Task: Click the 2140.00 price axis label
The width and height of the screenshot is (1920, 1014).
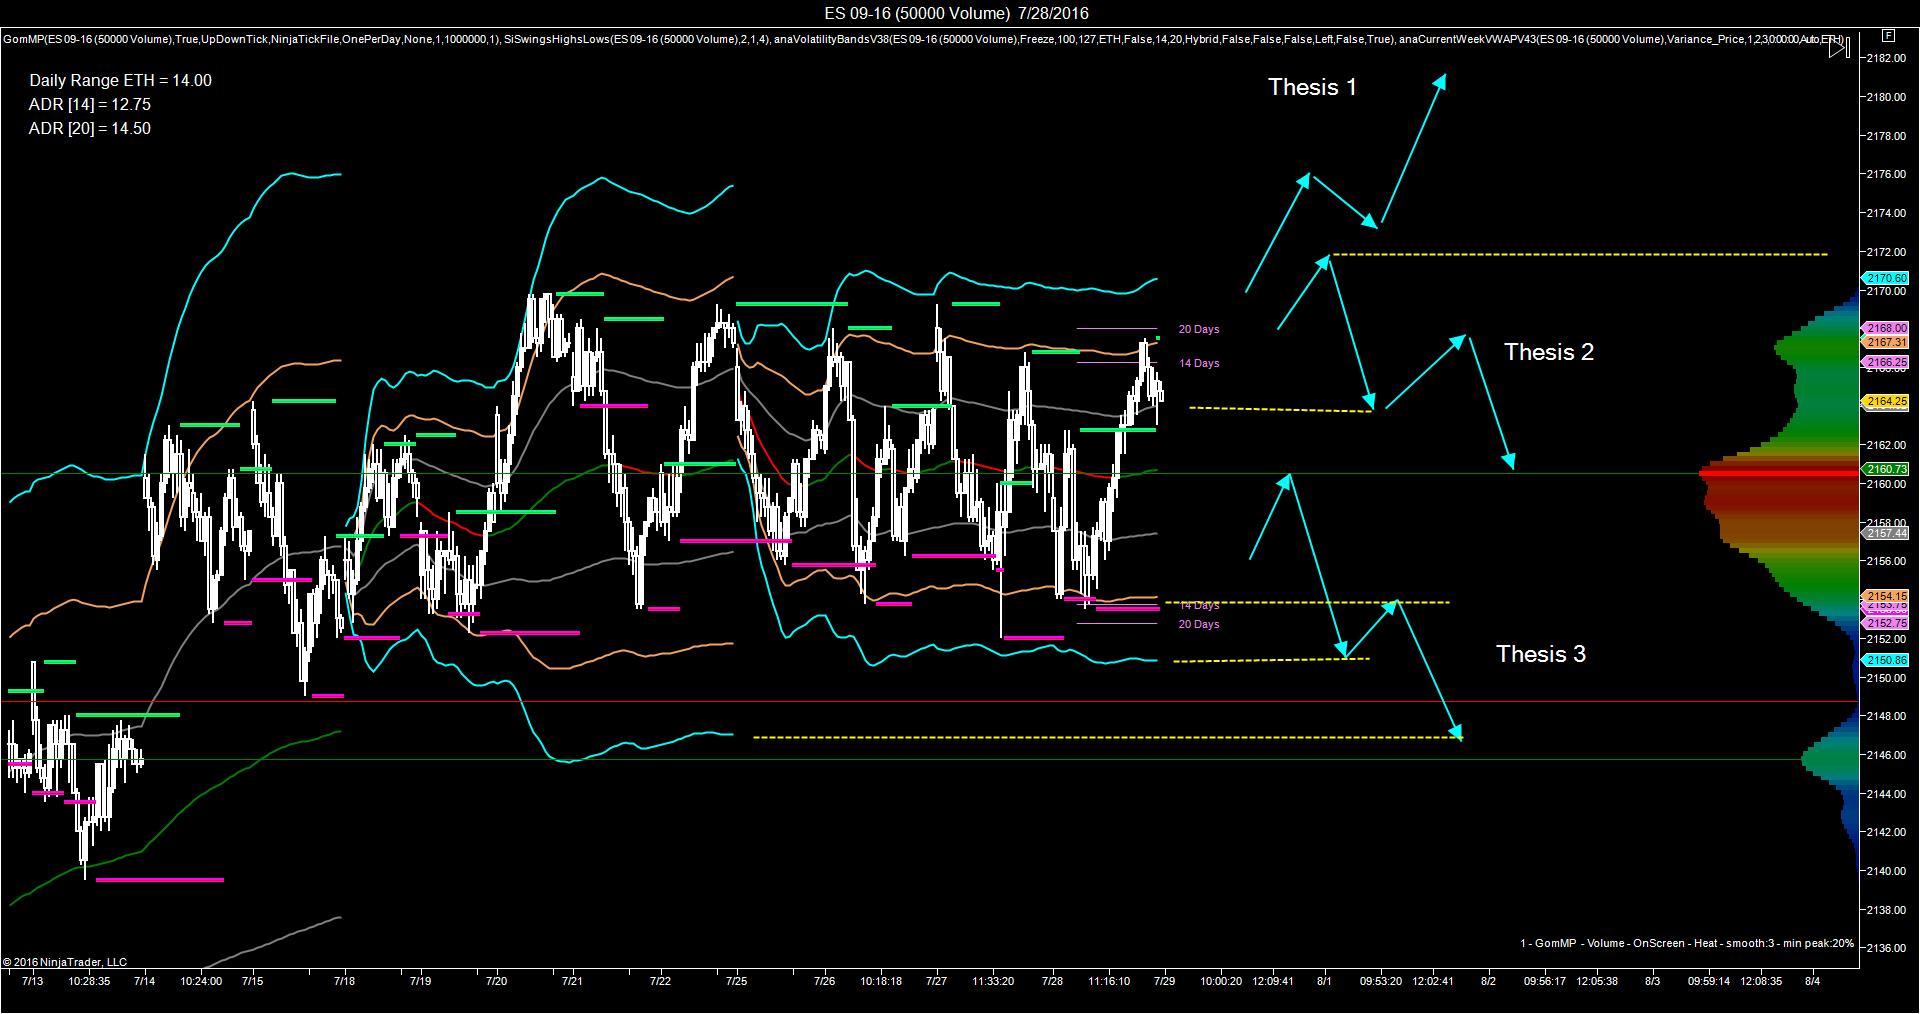Action: 1886,871
